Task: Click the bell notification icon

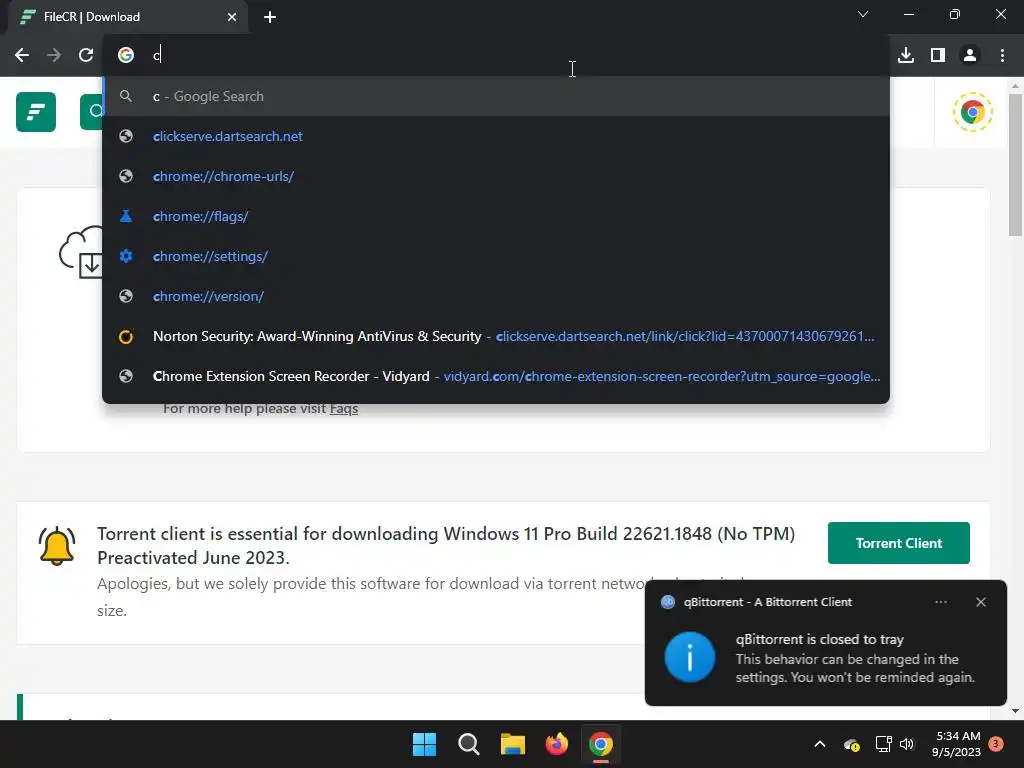Action: (57, 545)
